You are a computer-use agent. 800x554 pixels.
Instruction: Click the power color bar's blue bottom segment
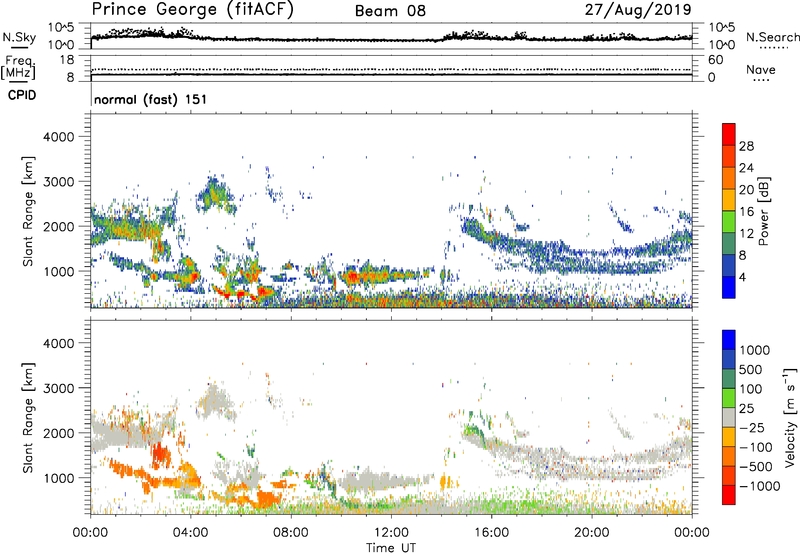[729, 287]
